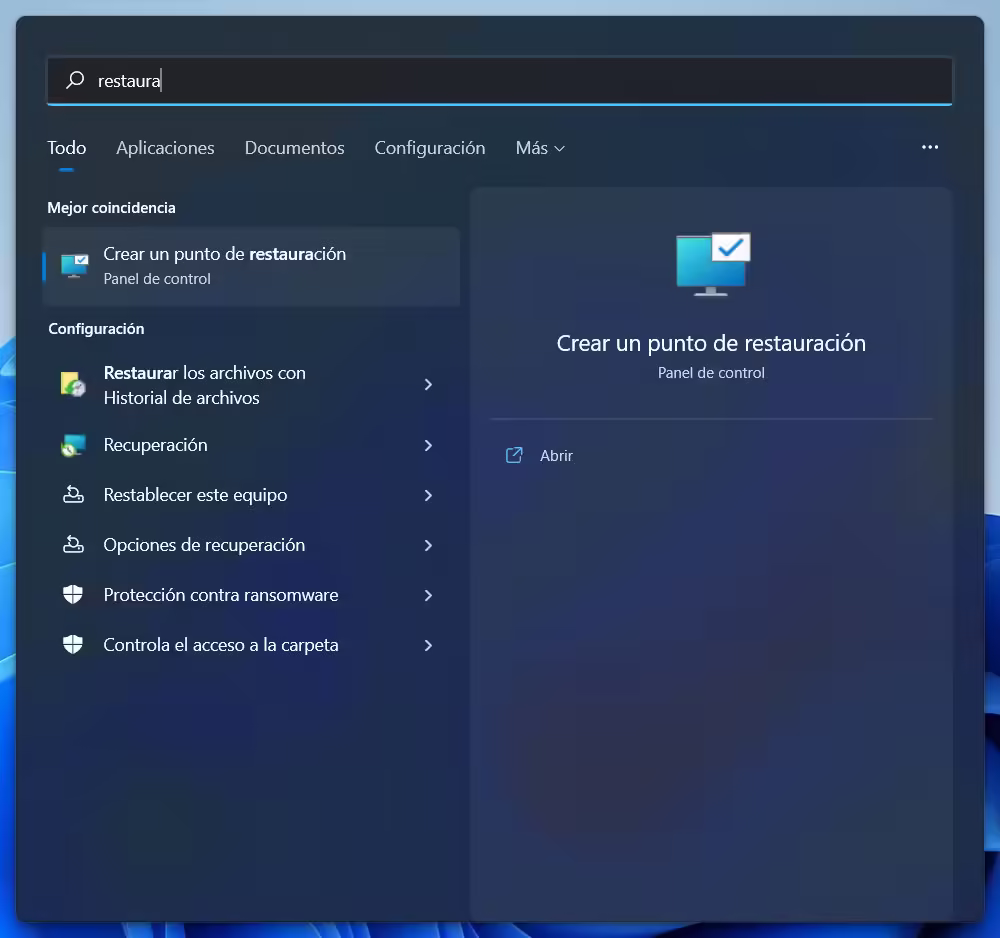
Task: Expand Restaurar los archivos chevron
Action: tap(429, 385)
